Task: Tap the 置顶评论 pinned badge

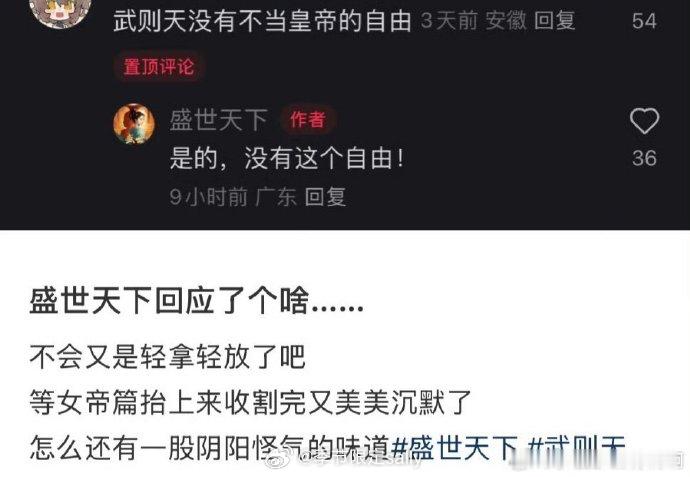Action: click(x=158, y=67)
